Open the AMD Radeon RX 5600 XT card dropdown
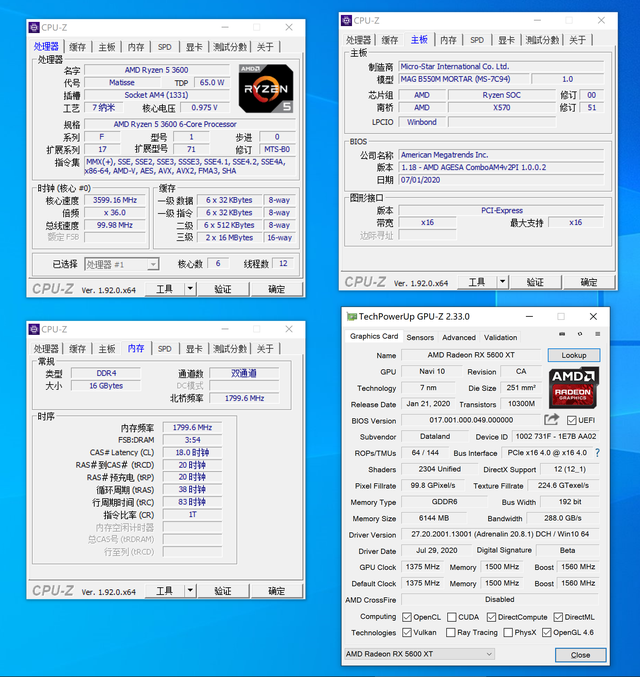The width and height of the screenshot is (640, 677). click(x=419, y=654)
